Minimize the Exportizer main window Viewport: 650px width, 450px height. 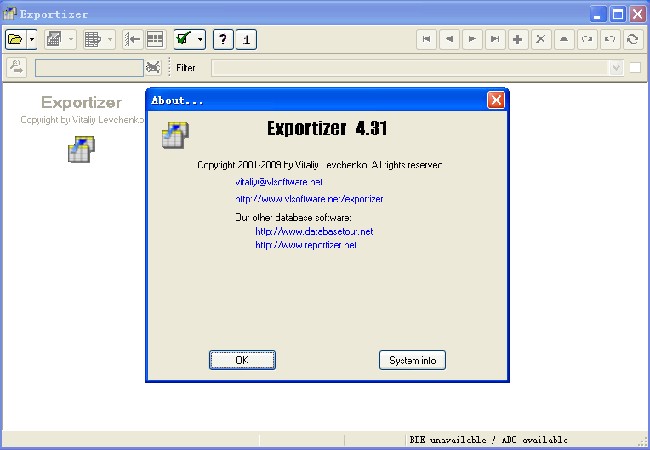pyautogui.click(x=597, y=15)
